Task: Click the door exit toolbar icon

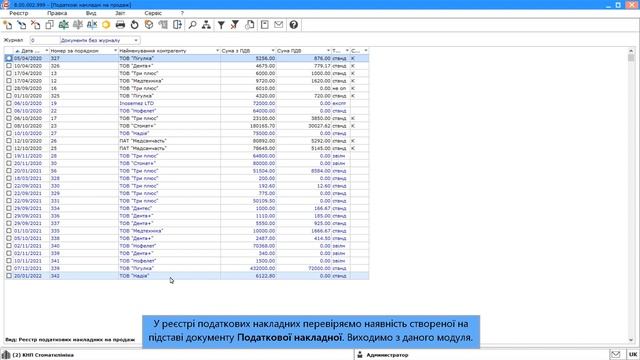Action: click(x=177, y=25)
